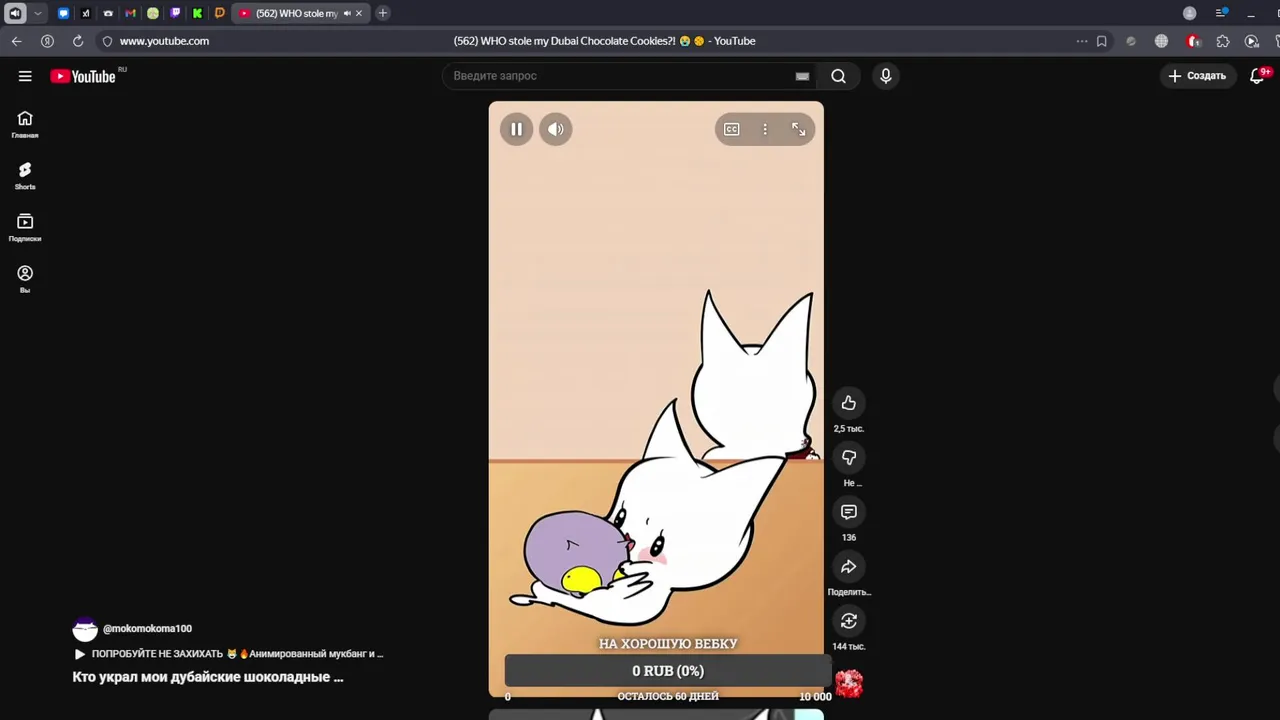The width and height of the screenshot is (1280, 720).
Task: Open the remix icon with 144 тыс.
Action: [849, 621]
